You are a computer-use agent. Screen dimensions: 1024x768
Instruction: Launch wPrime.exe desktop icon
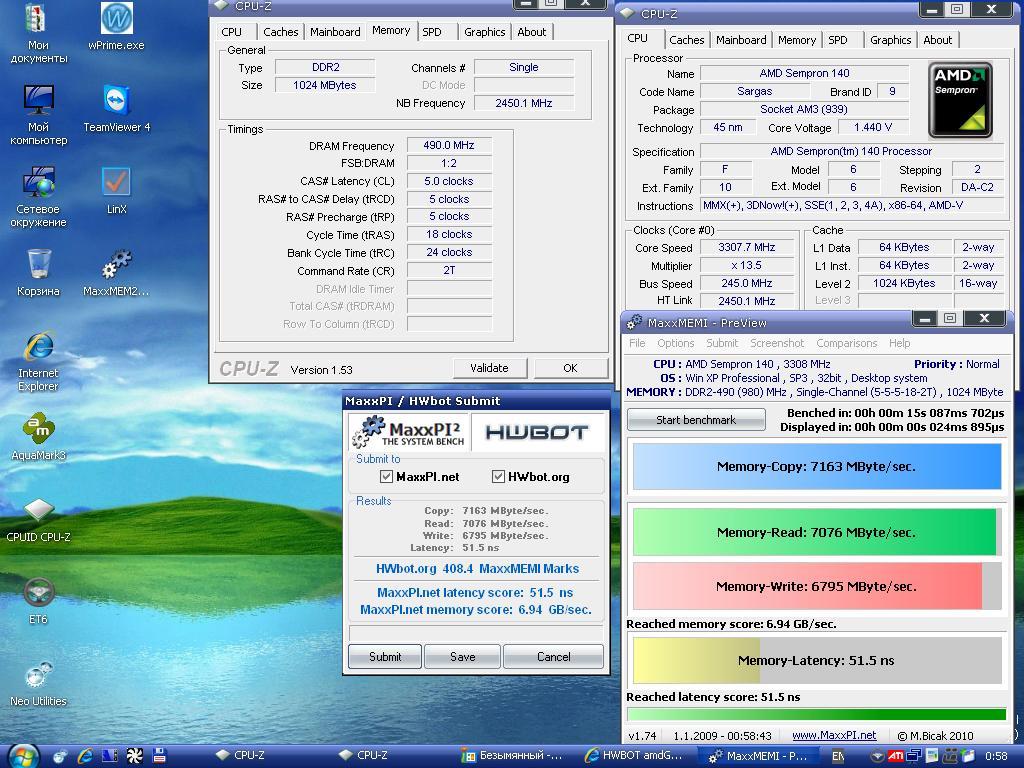[x=116, y=26]
